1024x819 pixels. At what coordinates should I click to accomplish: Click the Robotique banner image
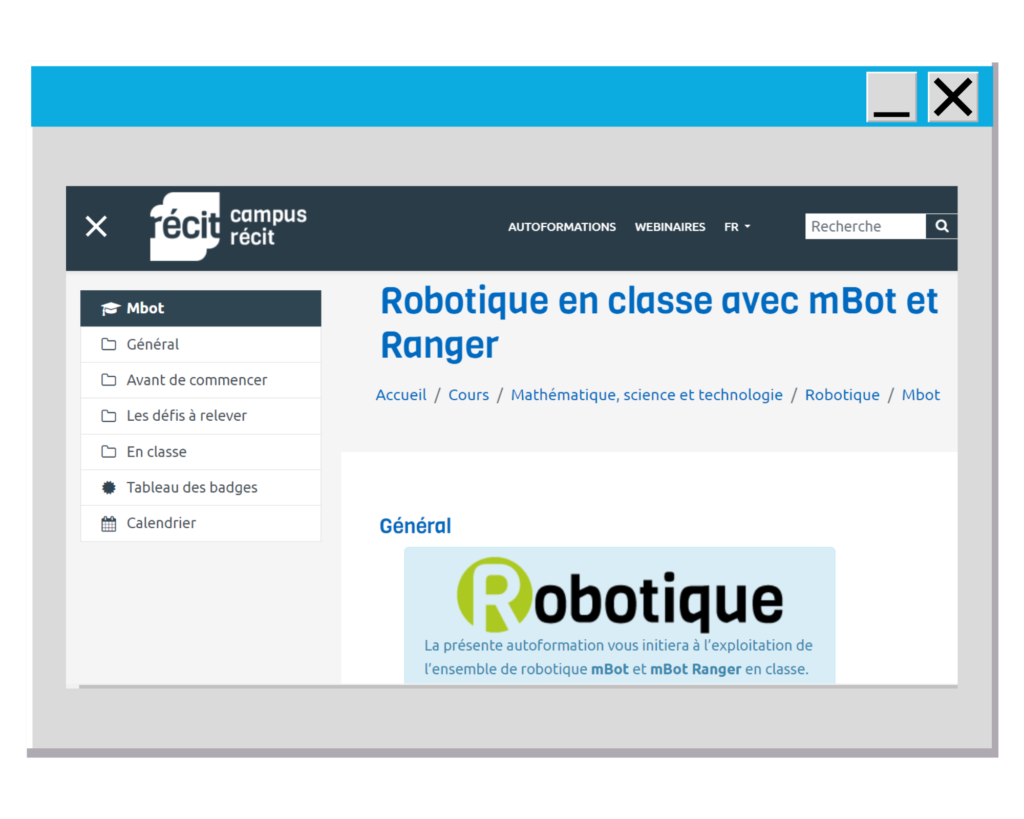[619, 596]
